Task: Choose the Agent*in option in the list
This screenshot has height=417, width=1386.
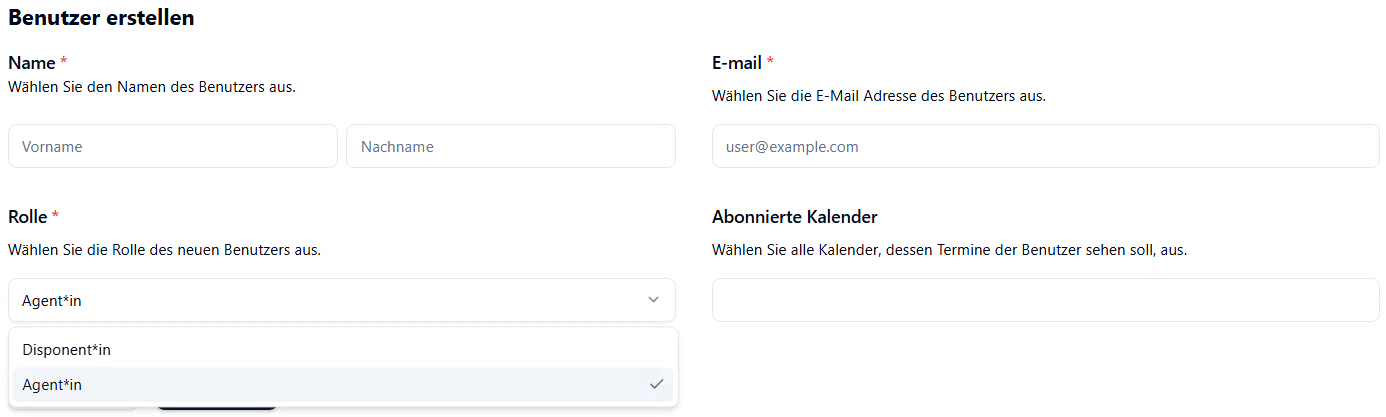Action: (x=343, y=385)
